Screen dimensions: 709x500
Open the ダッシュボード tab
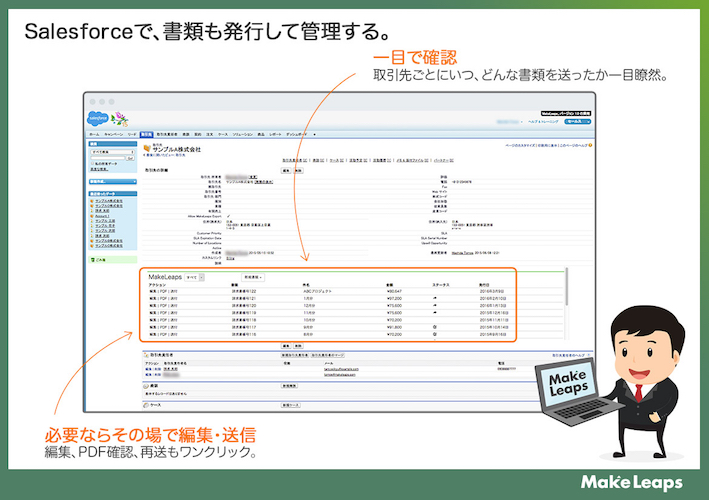pos(299,133)
